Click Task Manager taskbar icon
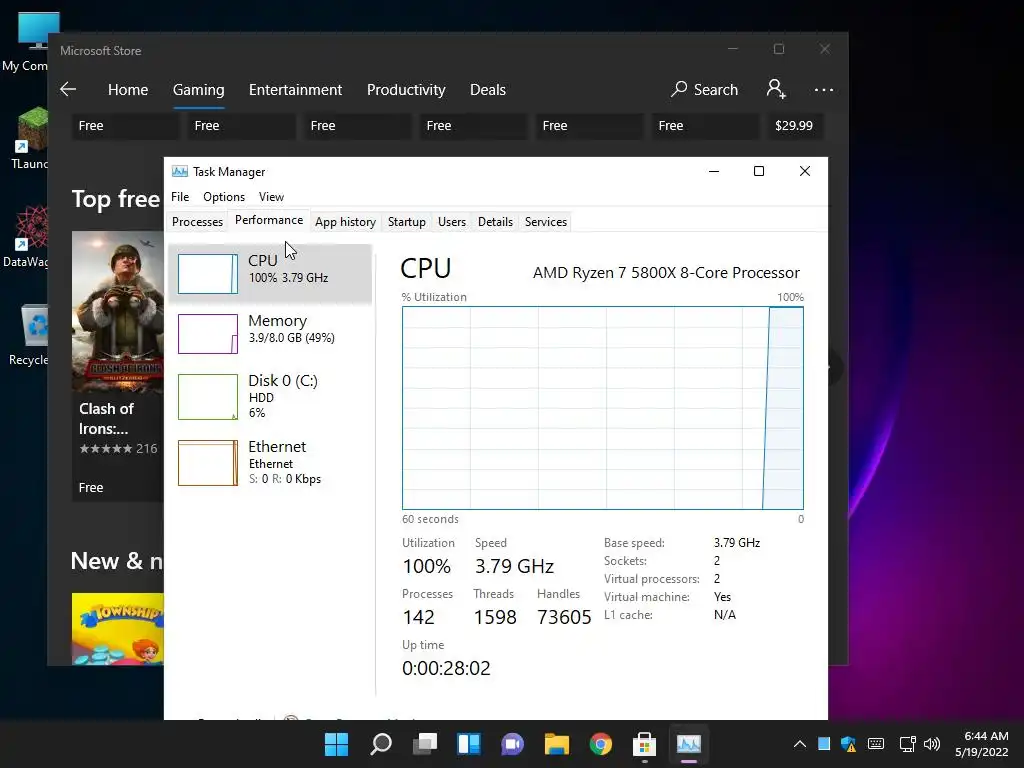Screen dimensions: 1024x768 point(689,744)
